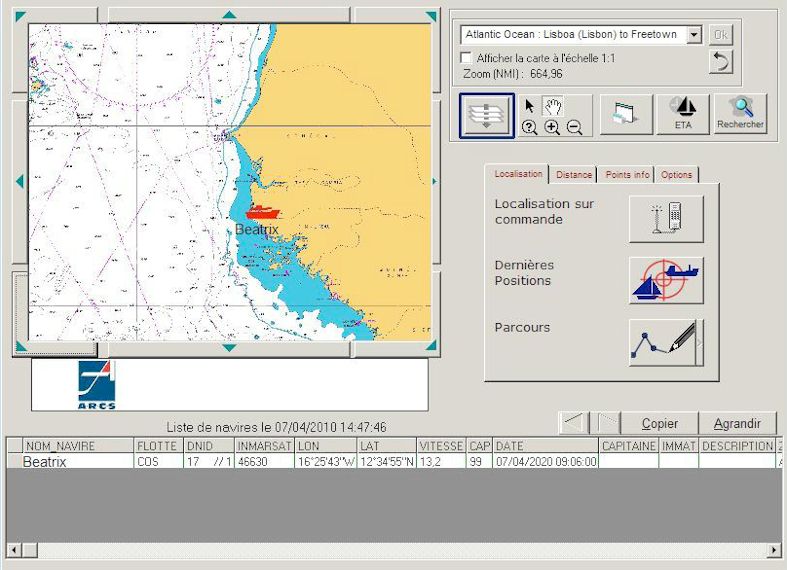Viewport: 787px width, 570px height.
Task: Switch to the Localisation tab
Action: pyautogui.click(x=518, y=174)
